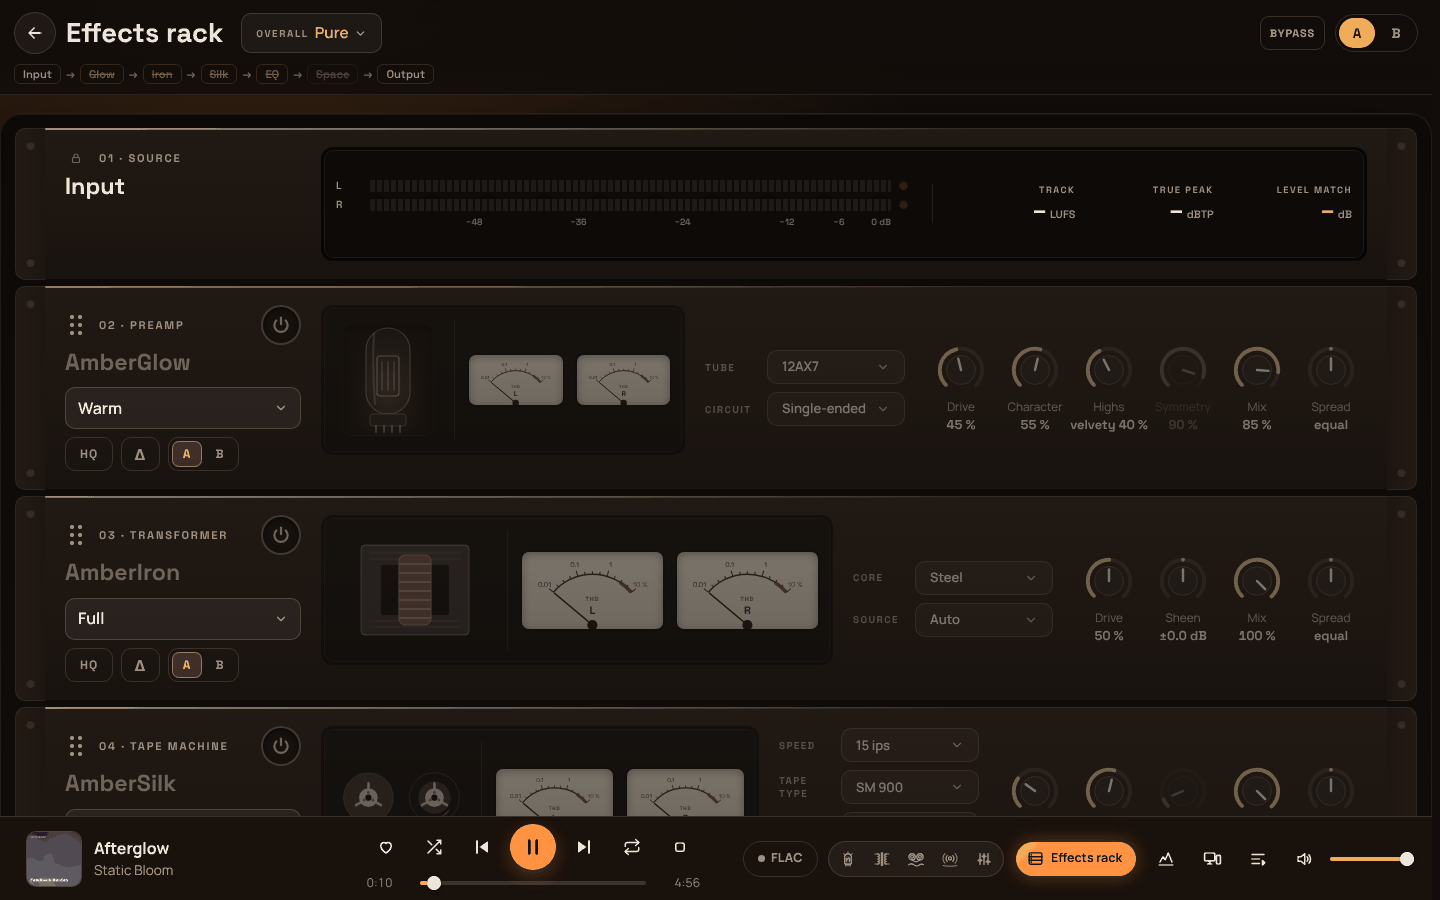
Task: Stop playback with the square icon
Action: (x=680, y=847)
